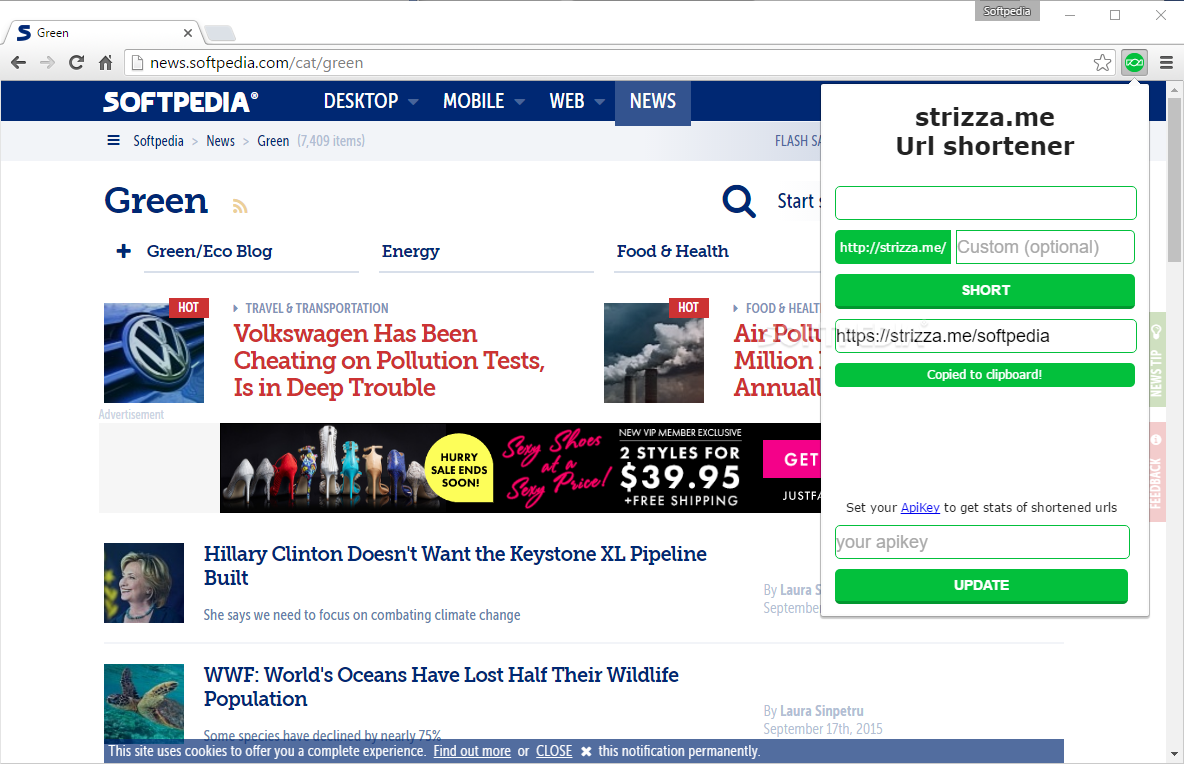
Task: Open the Food & Health category
Action: [673, 251]
